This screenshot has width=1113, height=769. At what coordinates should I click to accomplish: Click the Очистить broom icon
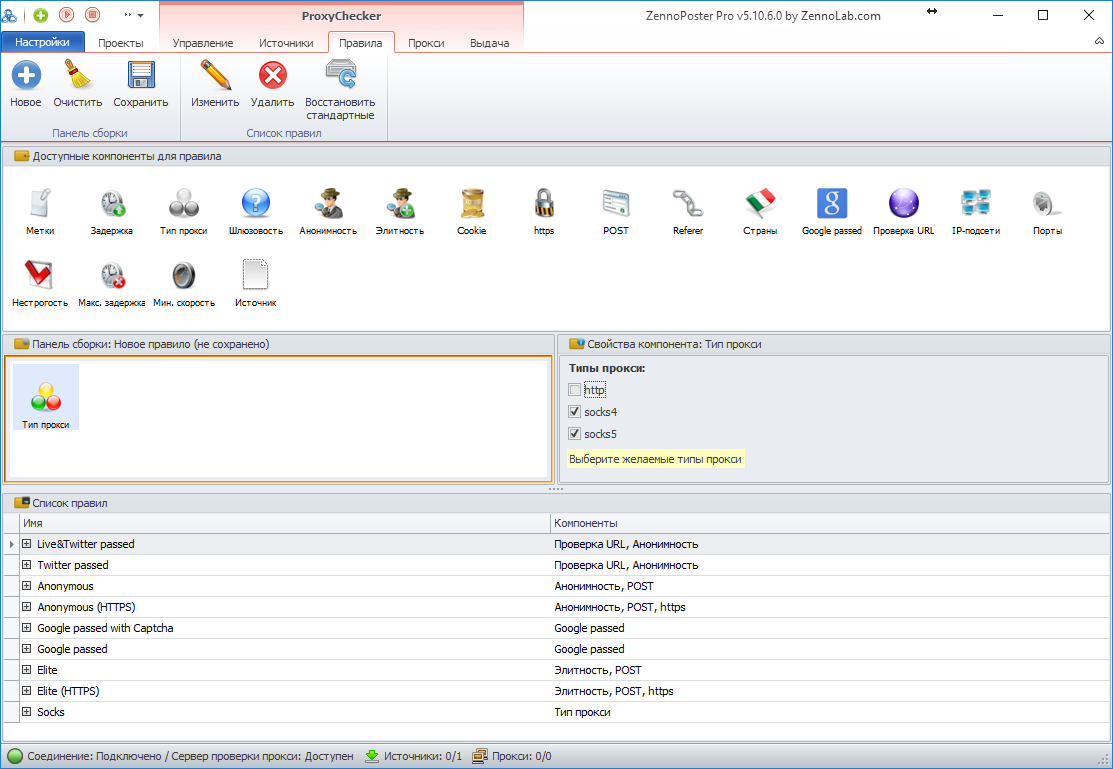coord(77,75)
